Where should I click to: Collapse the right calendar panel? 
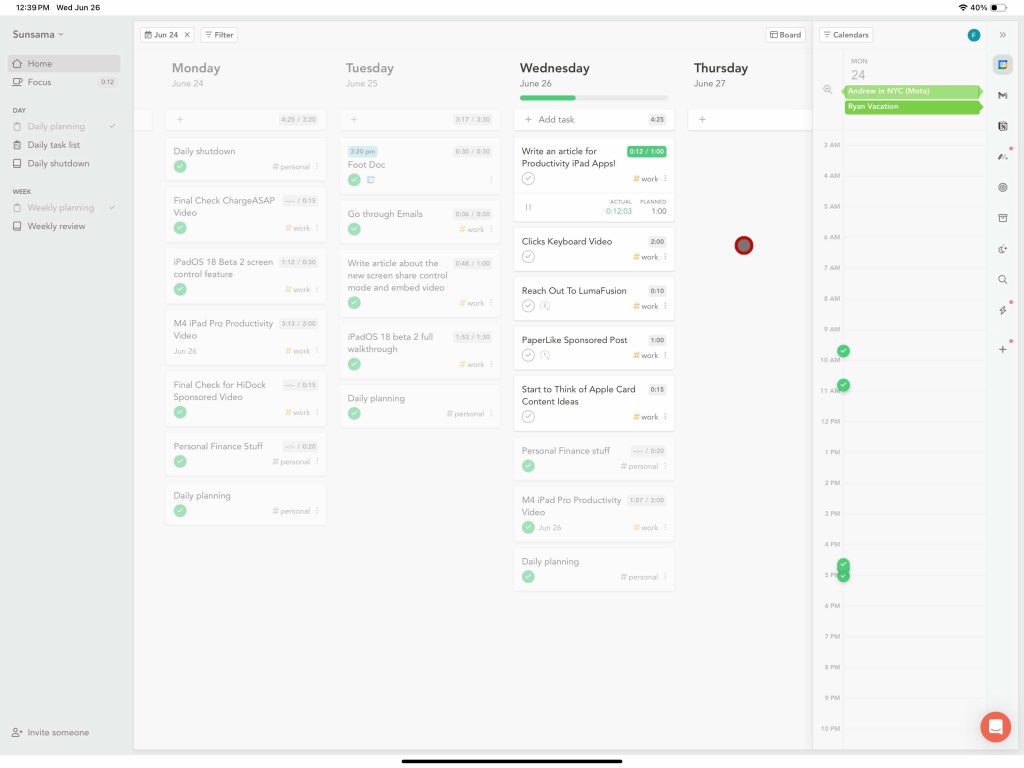(1002, 35)
